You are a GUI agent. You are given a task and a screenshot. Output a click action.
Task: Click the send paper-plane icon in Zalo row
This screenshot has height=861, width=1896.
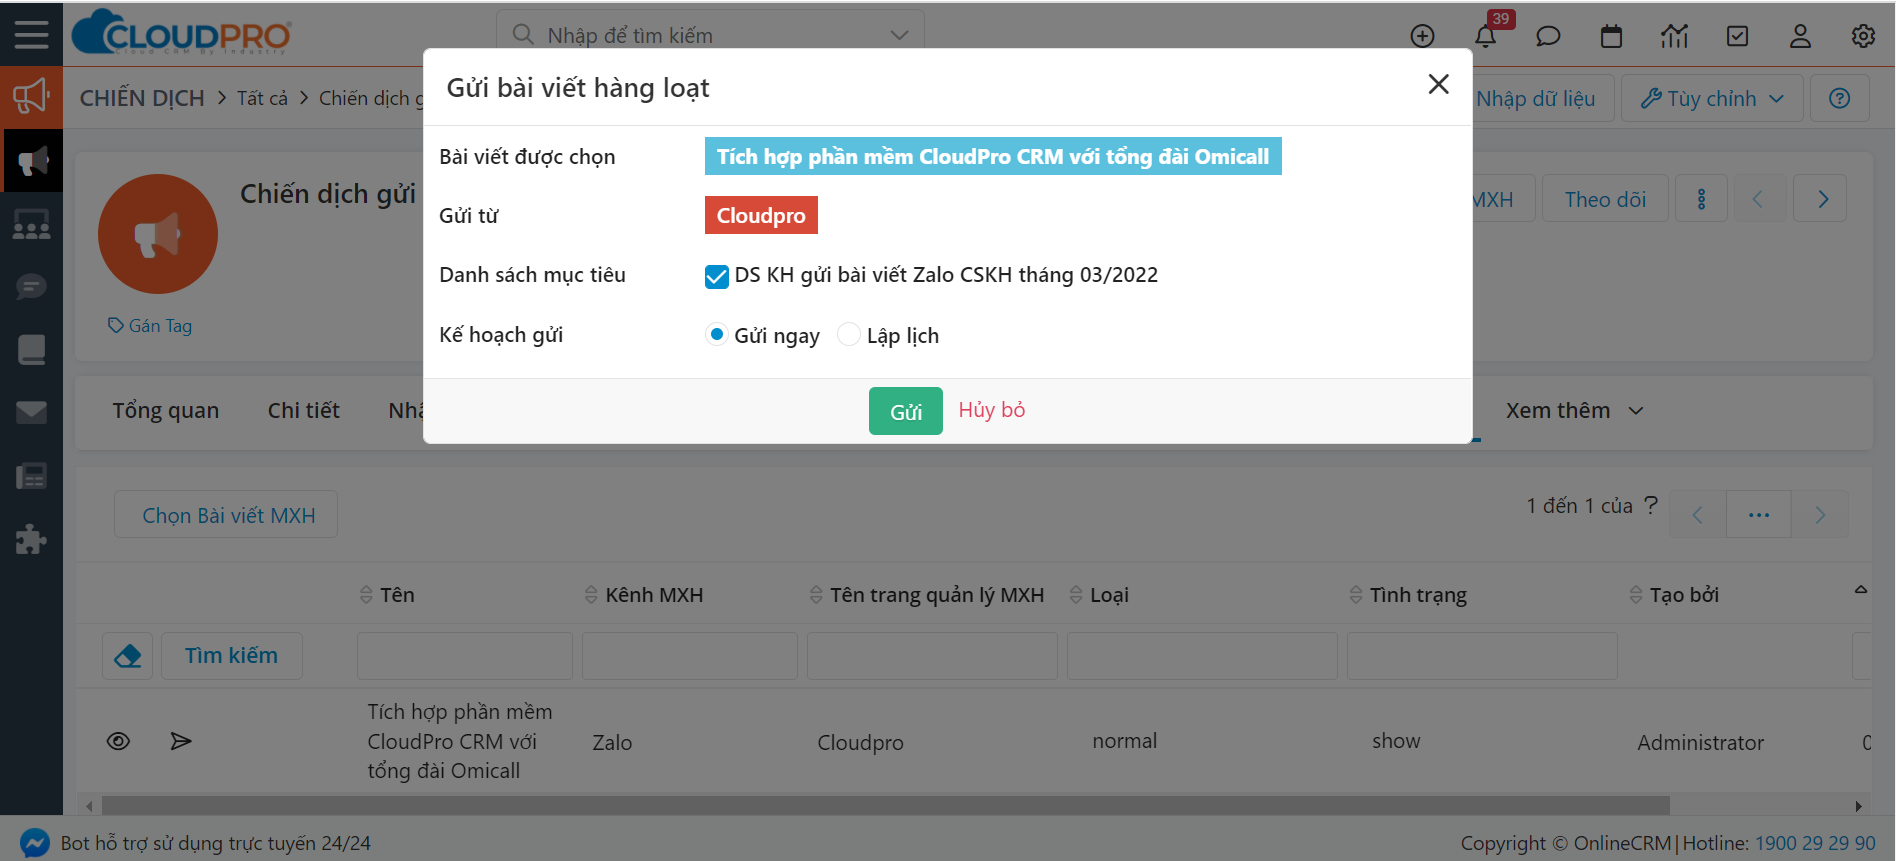181,741
